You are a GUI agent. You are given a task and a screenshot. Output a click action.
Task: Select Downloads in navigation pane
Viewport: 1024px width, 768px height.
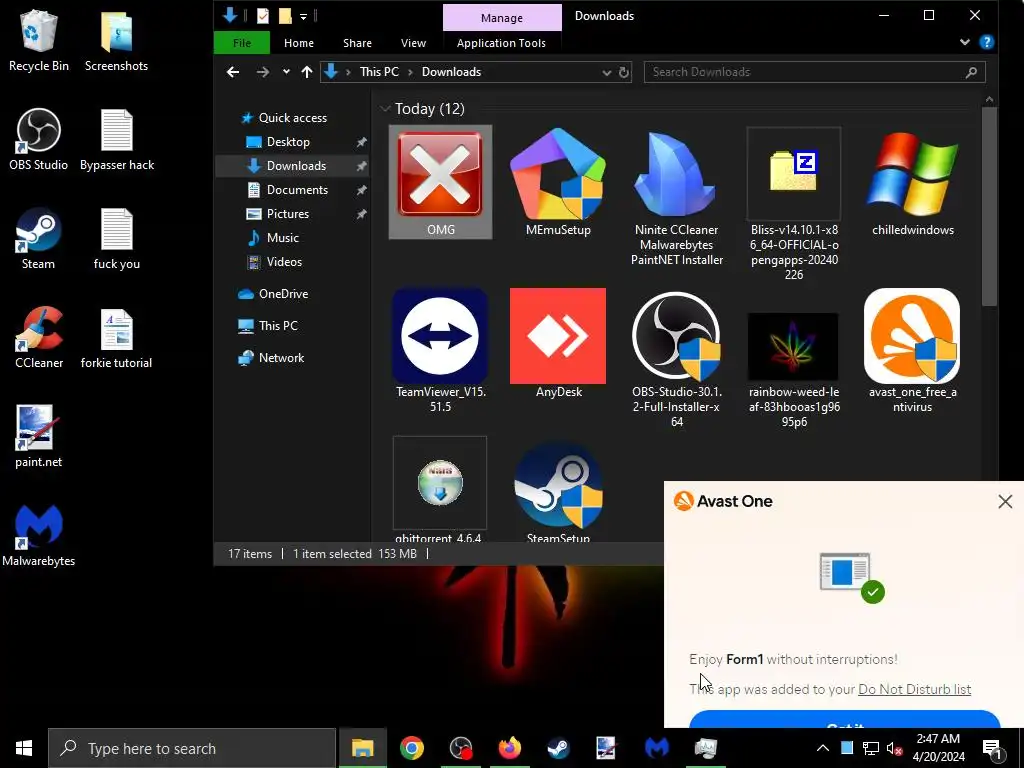[x=296, y=166]
